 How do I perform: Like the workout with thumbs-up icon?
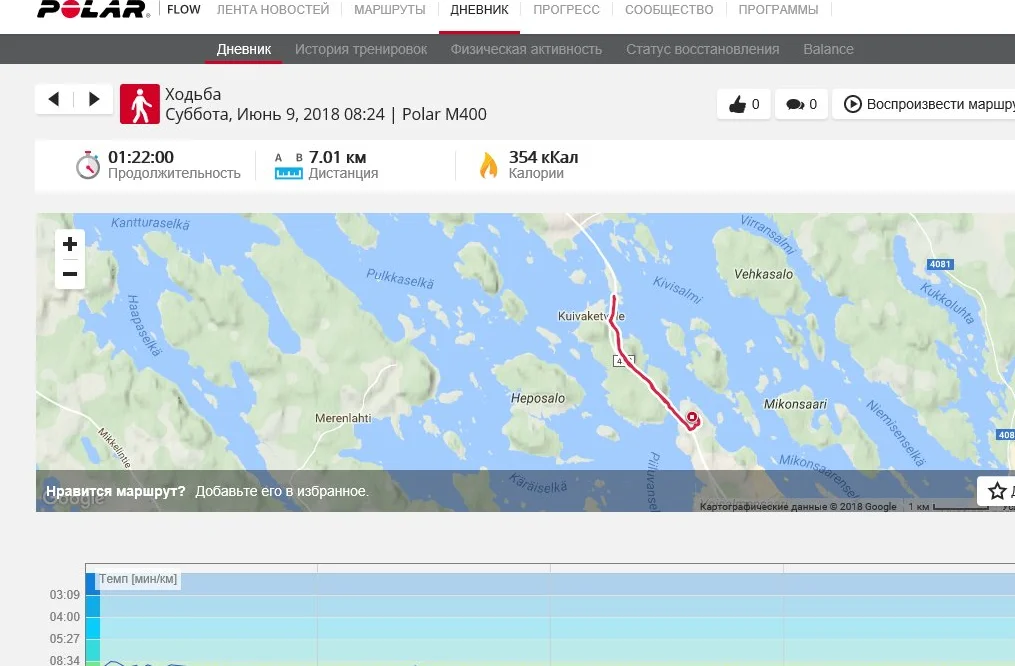(x=744, y=104)
